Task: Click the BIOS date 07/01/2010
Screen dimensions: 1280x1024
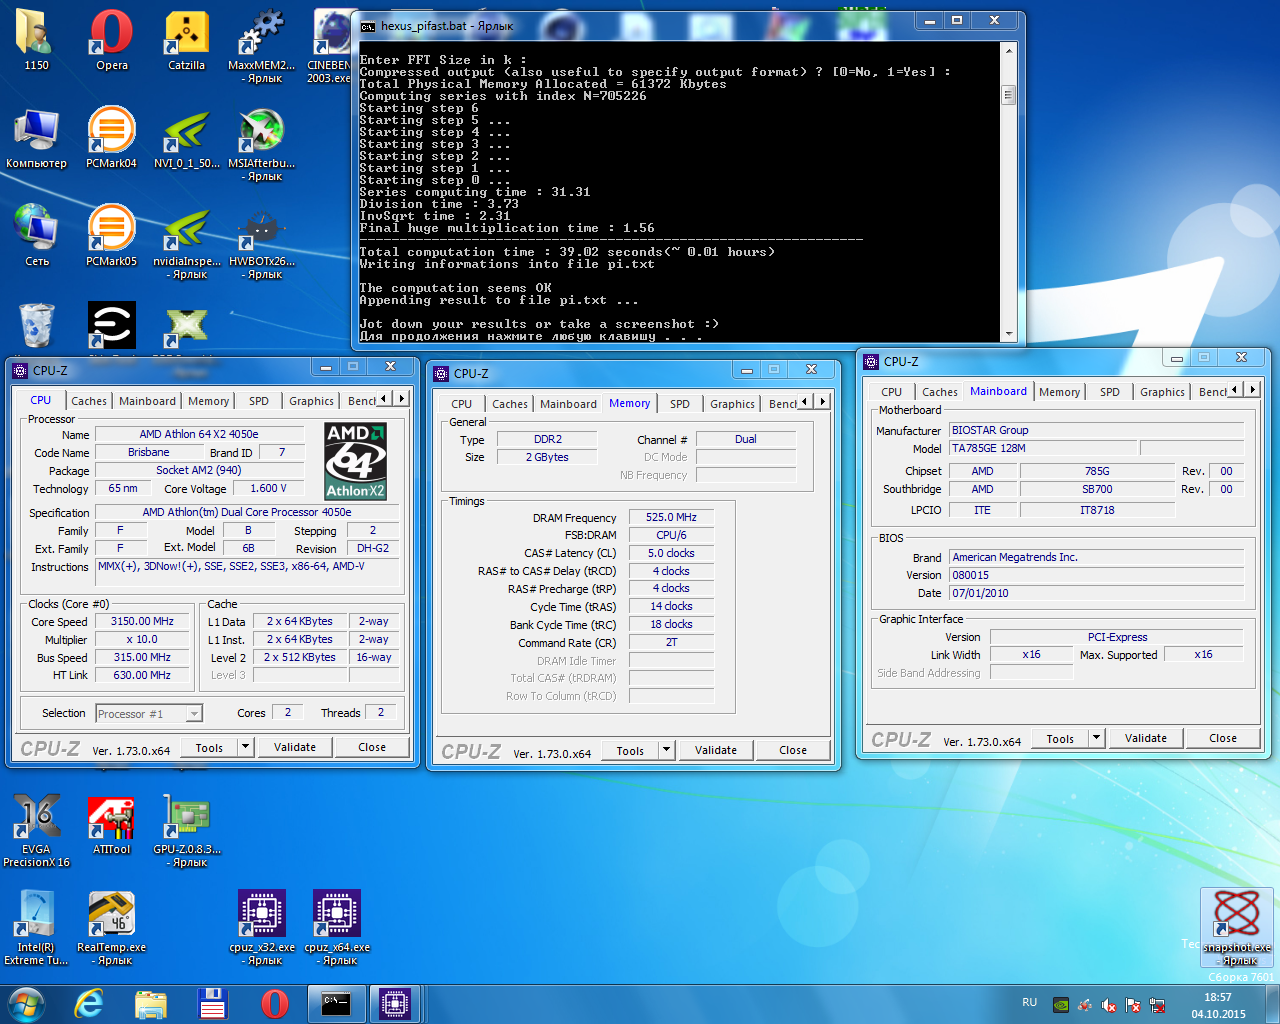Action: (1096, 593)
